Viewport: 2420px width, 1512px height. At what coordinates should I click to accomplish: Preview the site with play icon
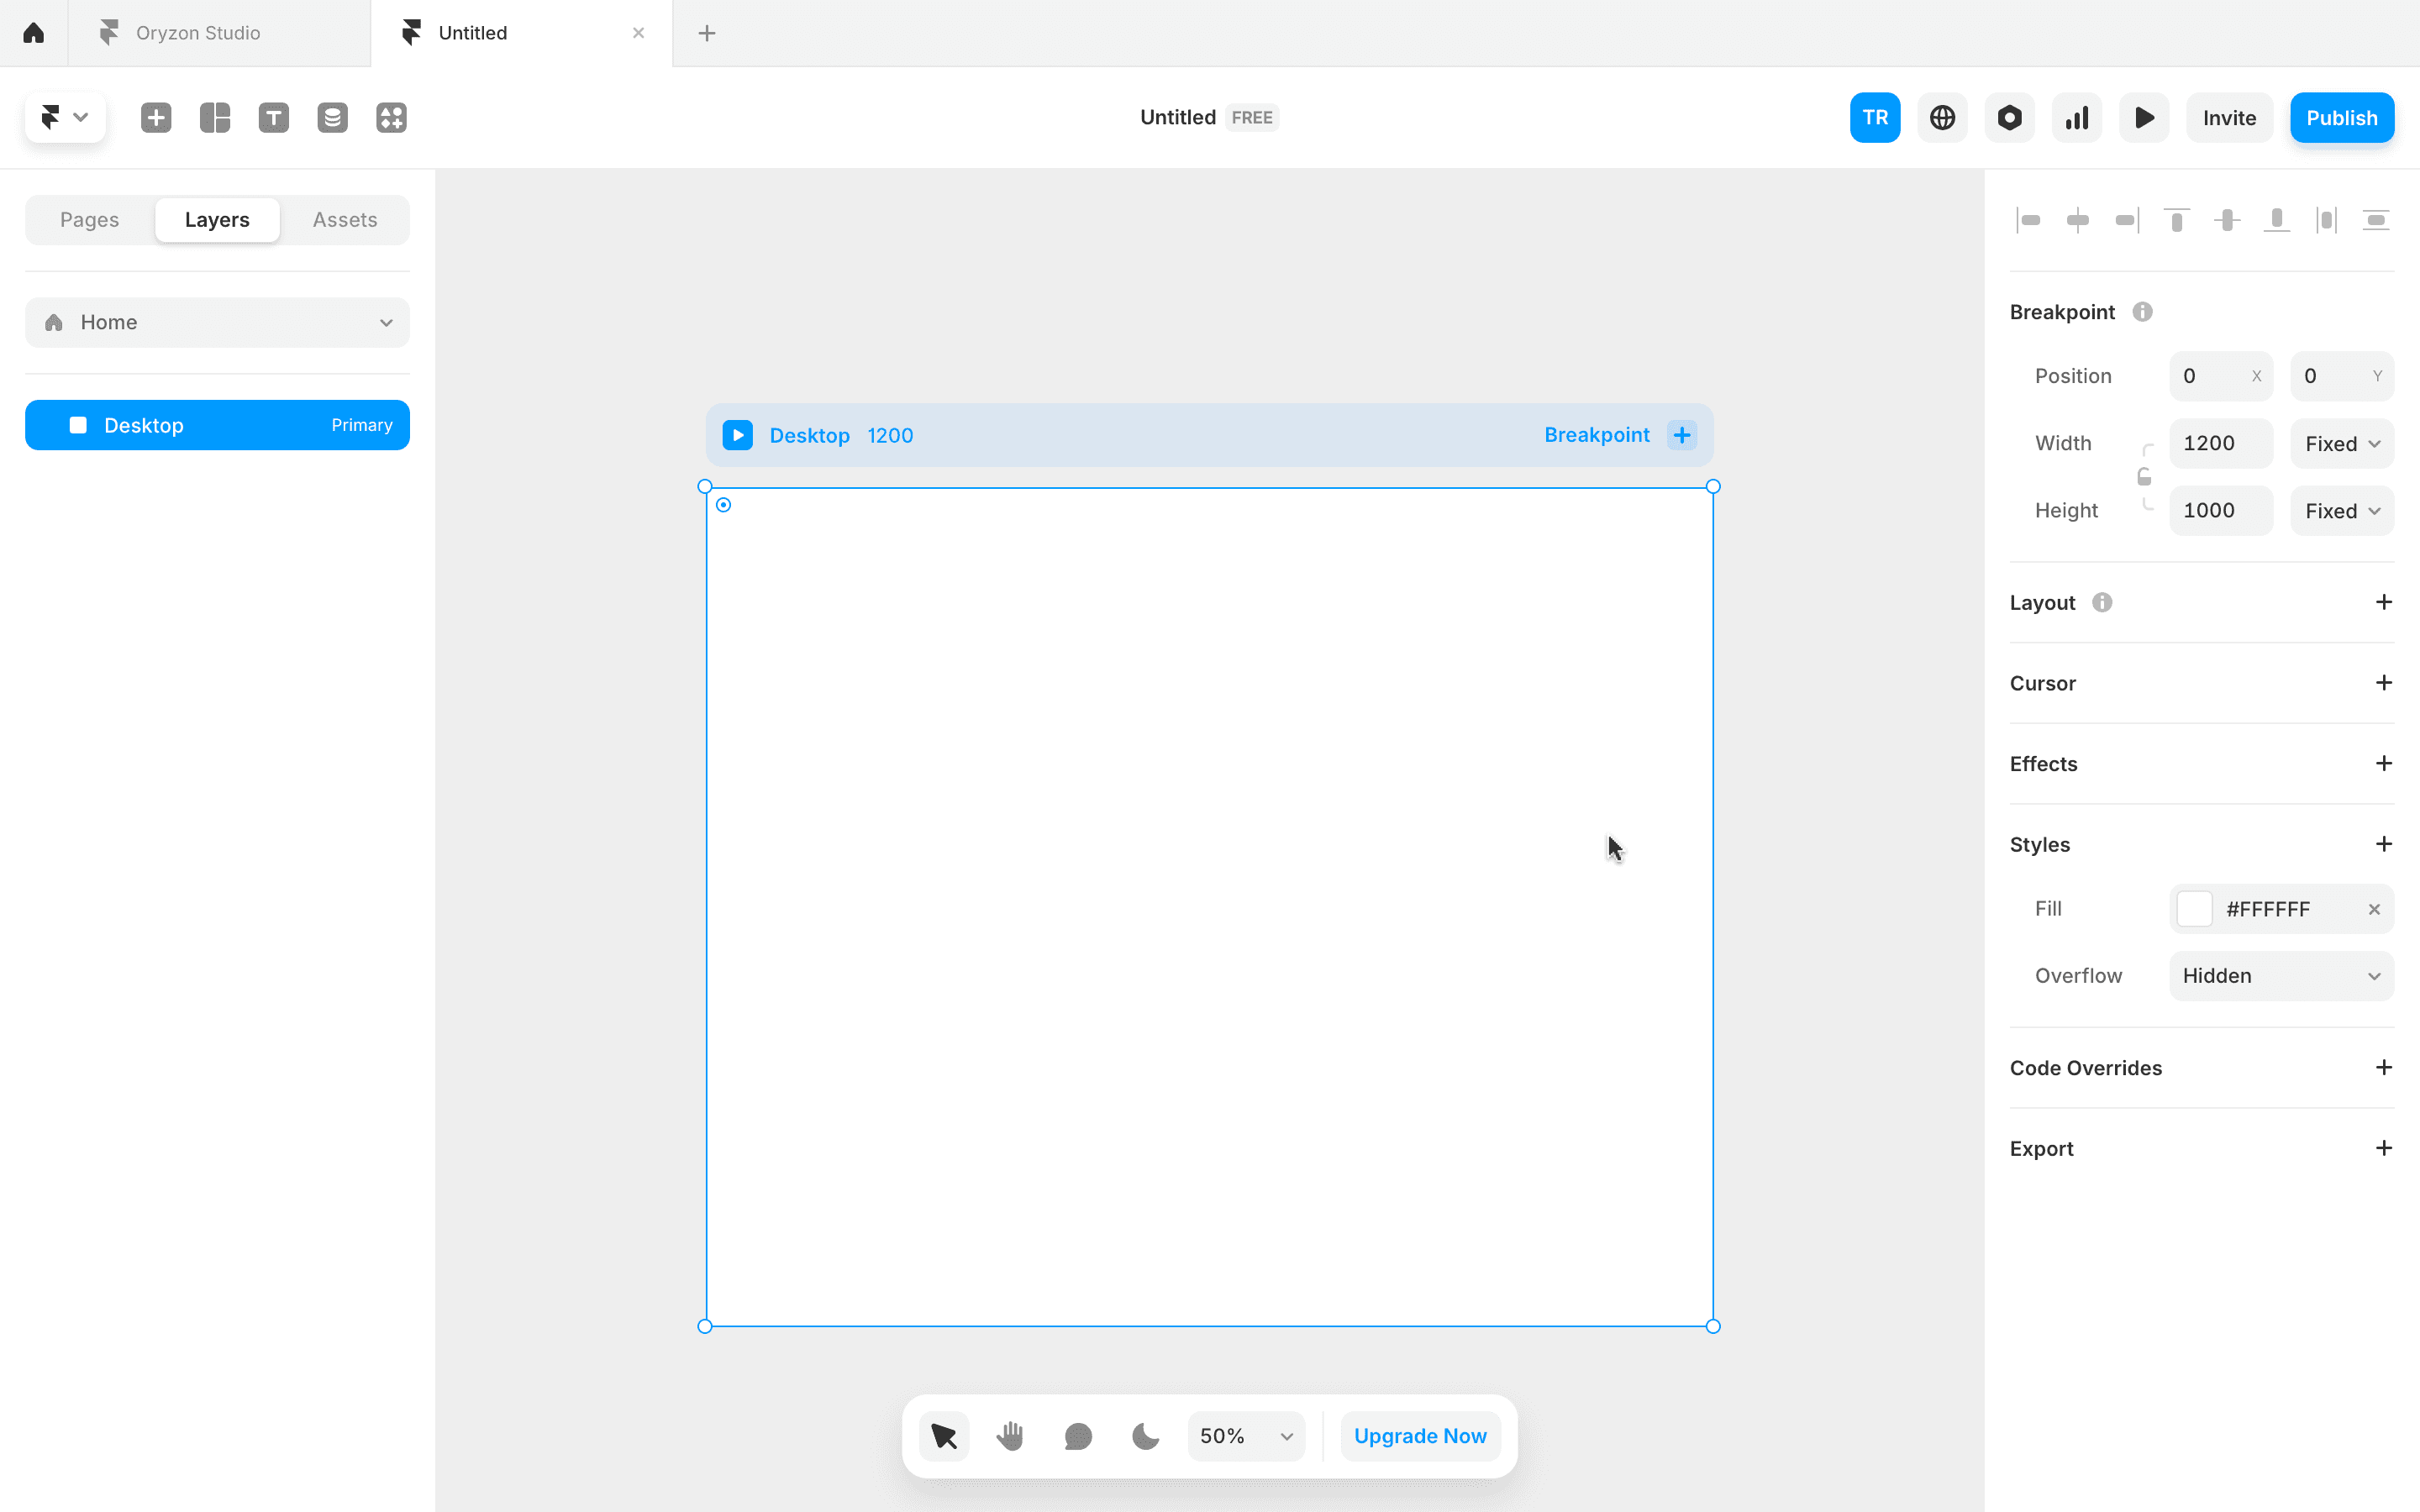(x=2143, y=117)
